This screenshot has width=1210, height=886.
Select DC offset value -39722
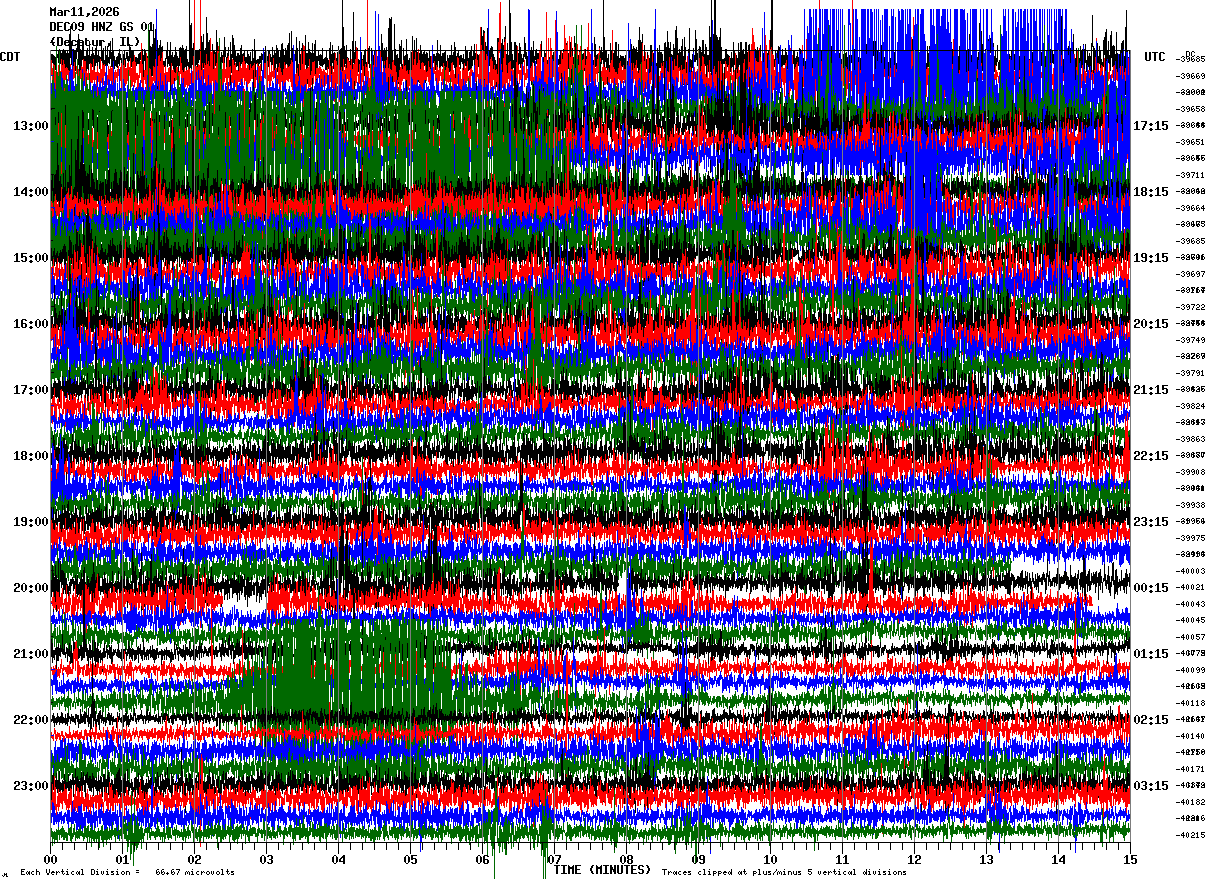click(1191, 307)
